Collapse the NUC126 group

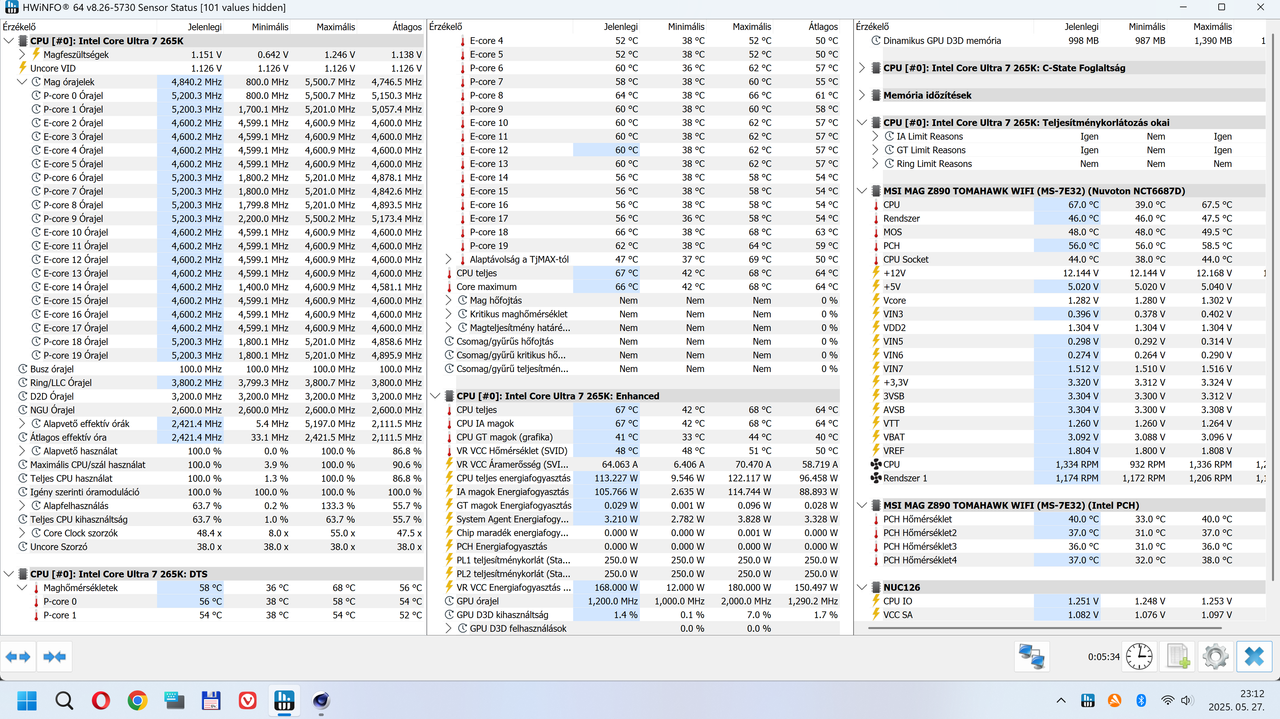click(x=863, y=587)
